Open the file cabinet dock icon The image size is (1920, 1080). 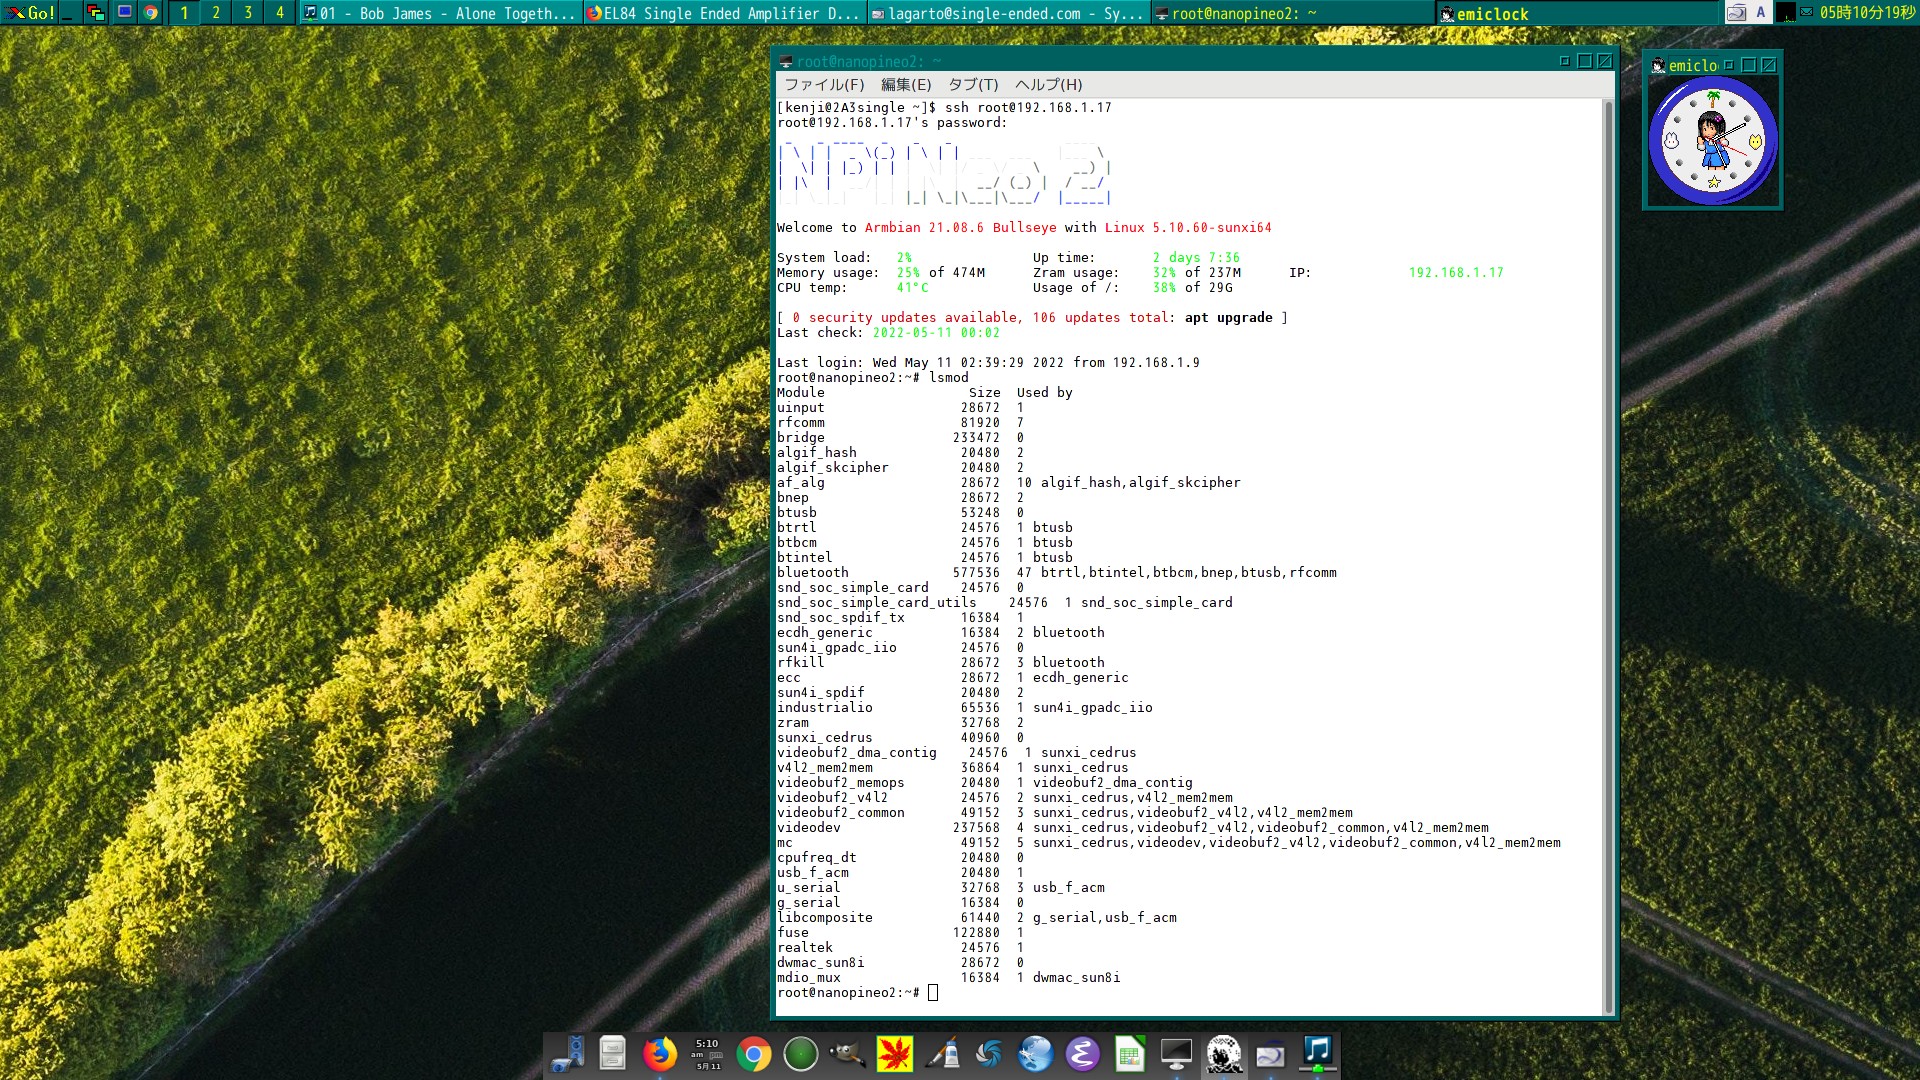[612, 1054]
